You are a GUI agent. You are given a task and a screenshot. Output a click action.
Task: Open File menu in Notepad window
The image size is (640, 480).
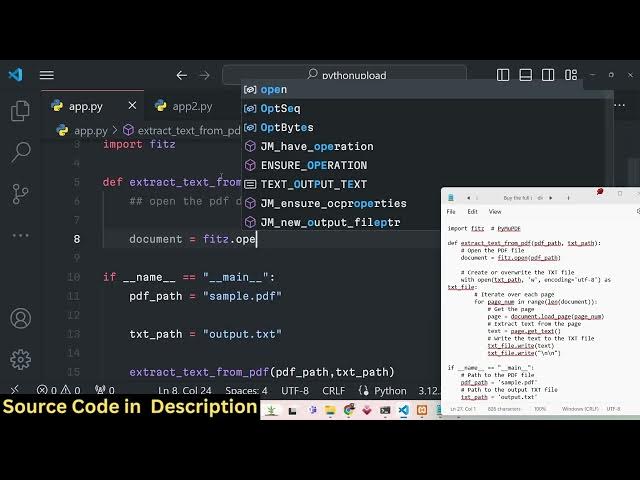pos(451,212)
